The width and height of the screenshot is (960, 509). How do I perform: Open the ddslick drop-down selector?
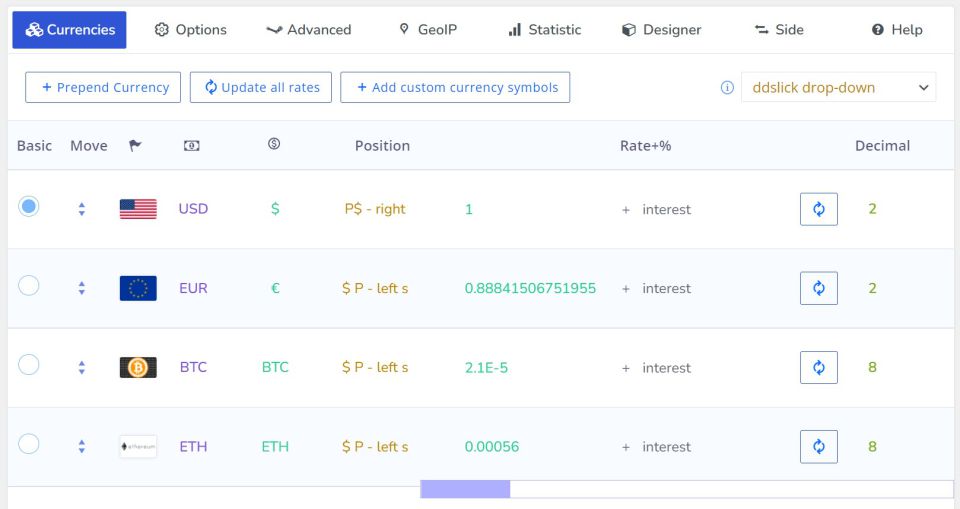(837, 87)
